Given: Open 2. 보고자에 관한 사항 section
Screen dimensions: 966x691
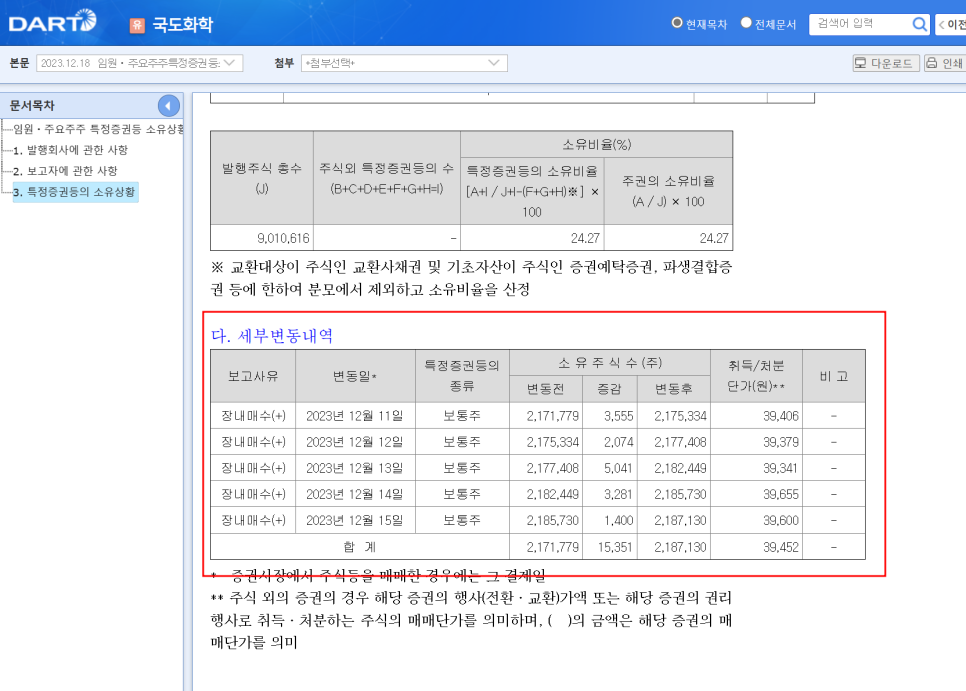Looking at the screenshot, I should 65,171.
